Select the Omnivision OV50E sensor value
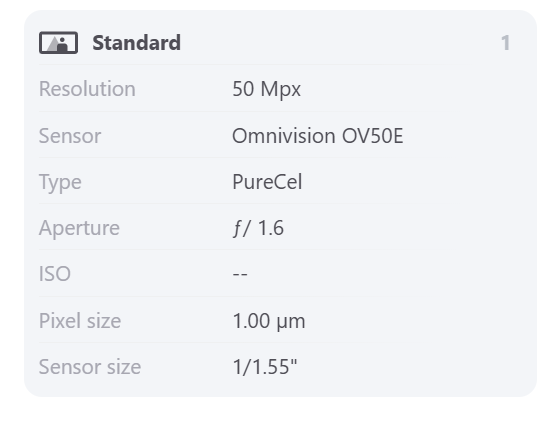 [x=318, y=136]
